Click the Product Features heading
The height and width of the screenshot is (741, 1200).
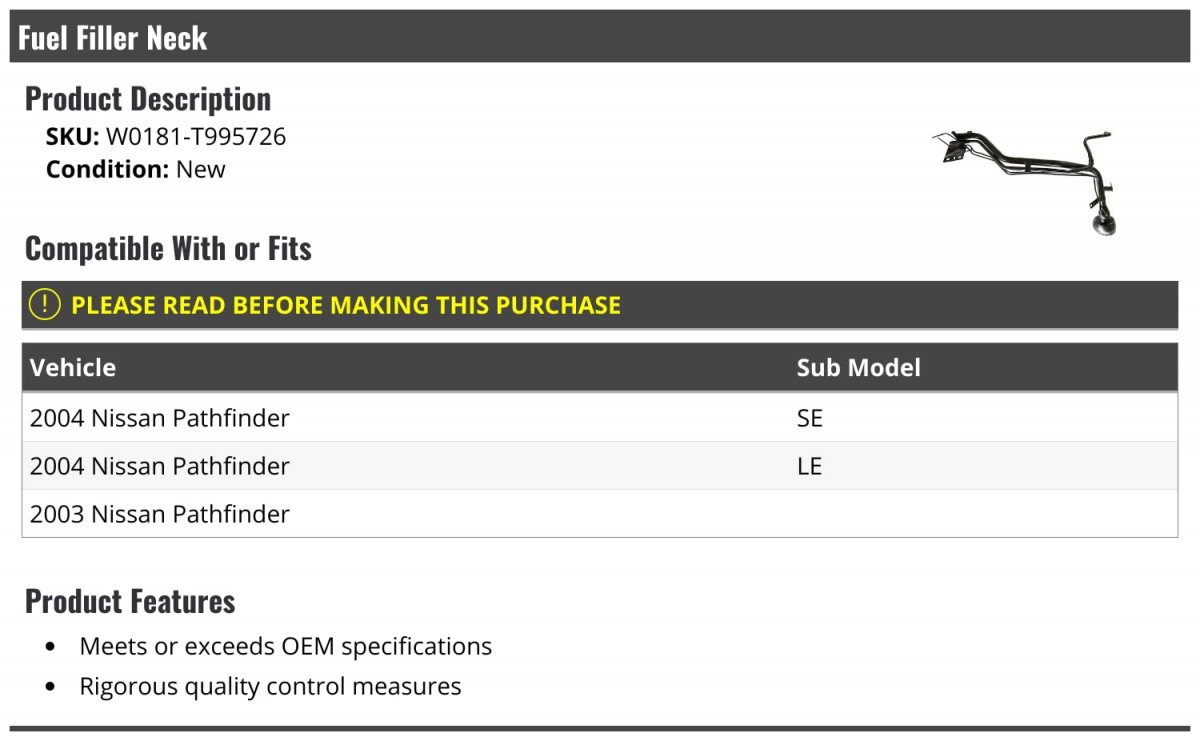[x=130, y=601]
